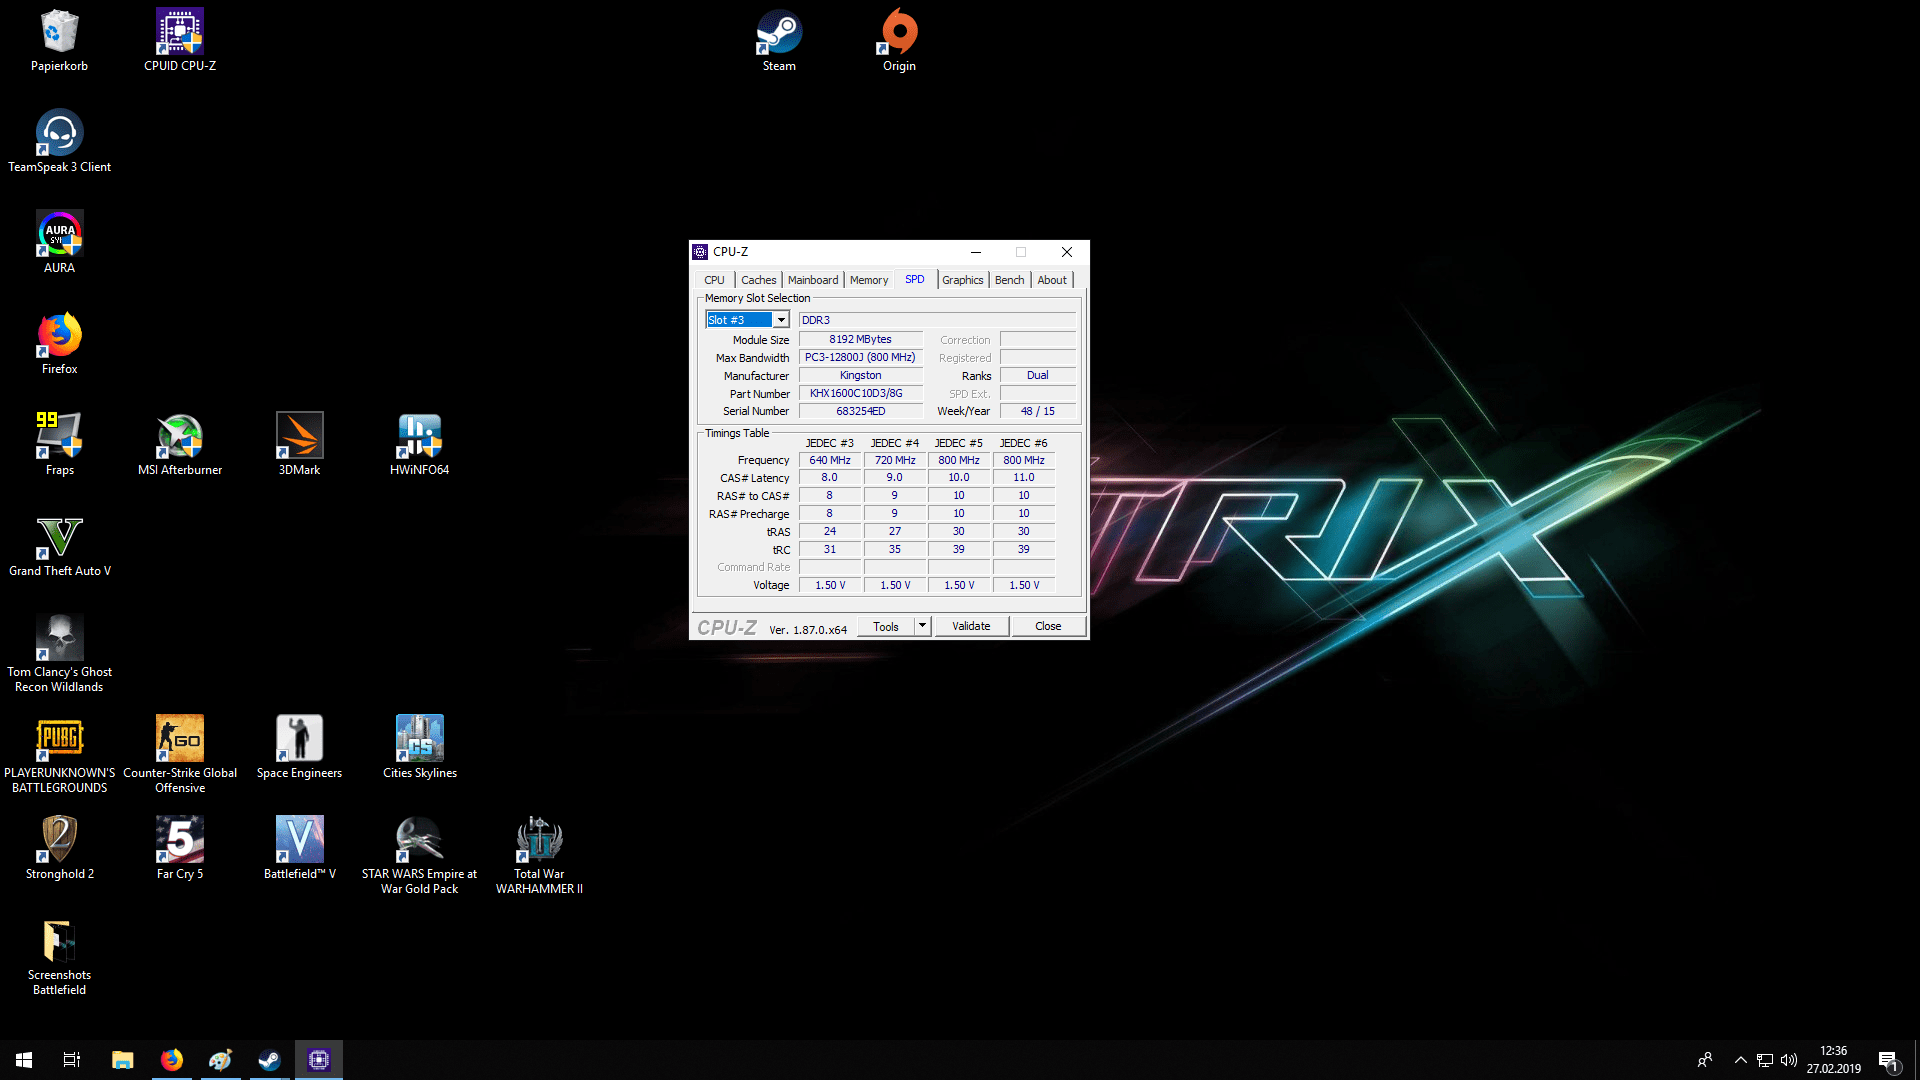Click JEDEC #3 frequency 640 MHz cell
The height and width of the screenshot is (1080, 1920).
click(x=830, y=460)
